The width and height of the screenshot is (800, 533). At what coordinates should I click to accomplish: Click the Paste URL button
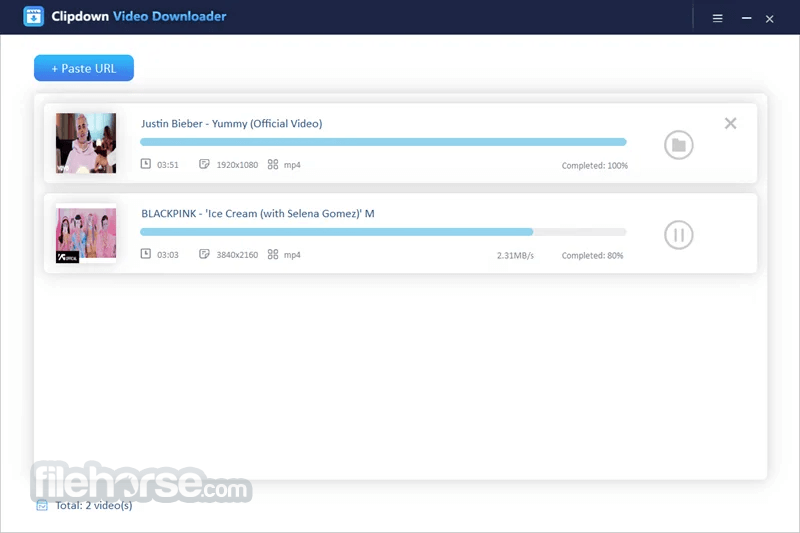coord(84,68)
